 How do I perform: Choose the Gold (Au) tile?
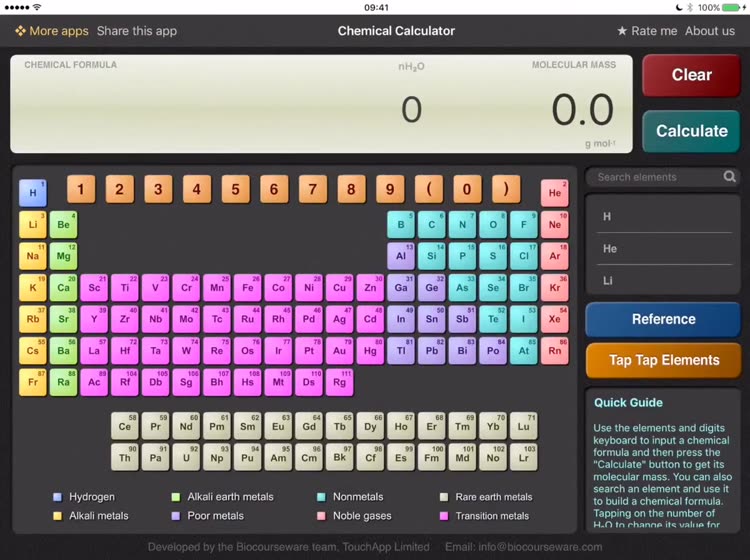339,351
